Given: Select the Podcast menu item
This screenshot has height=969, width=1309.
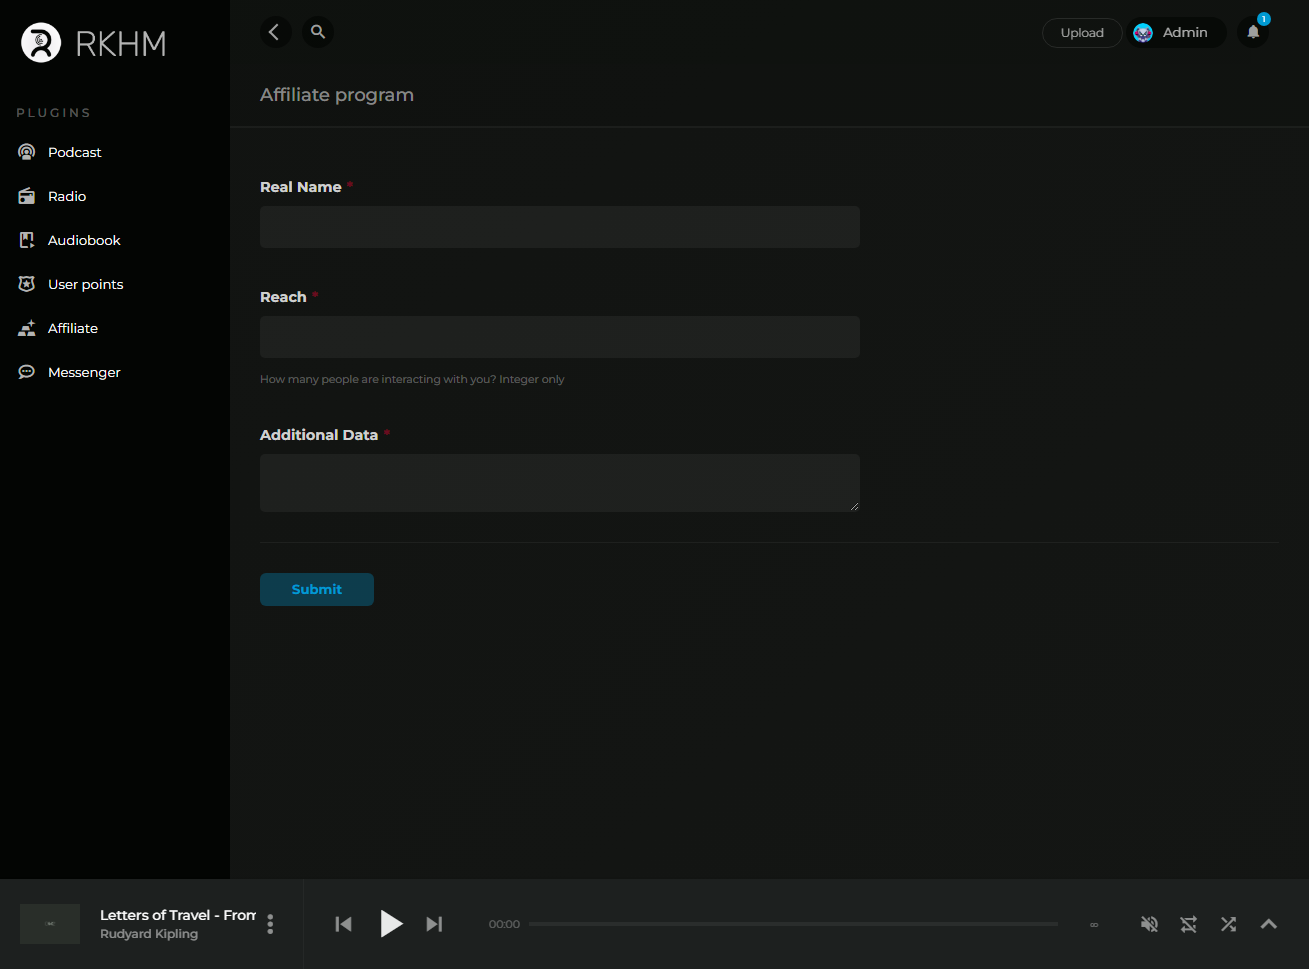Looking at the screenshot, I should [x=75, y=152].
